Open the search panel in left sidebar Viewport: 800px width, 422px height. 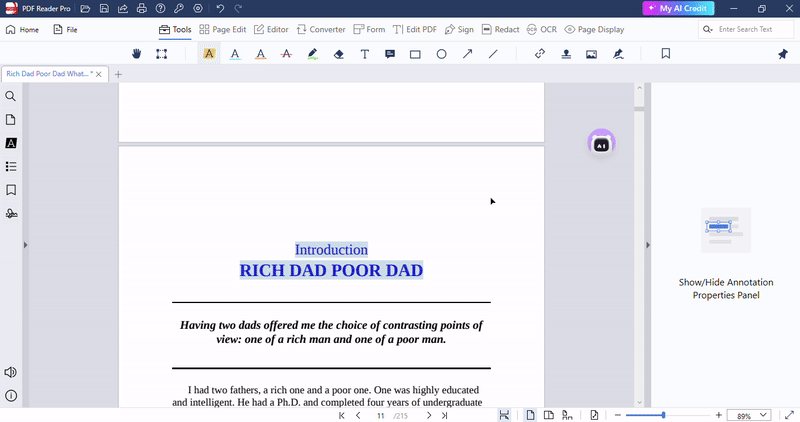coord(10,96)
